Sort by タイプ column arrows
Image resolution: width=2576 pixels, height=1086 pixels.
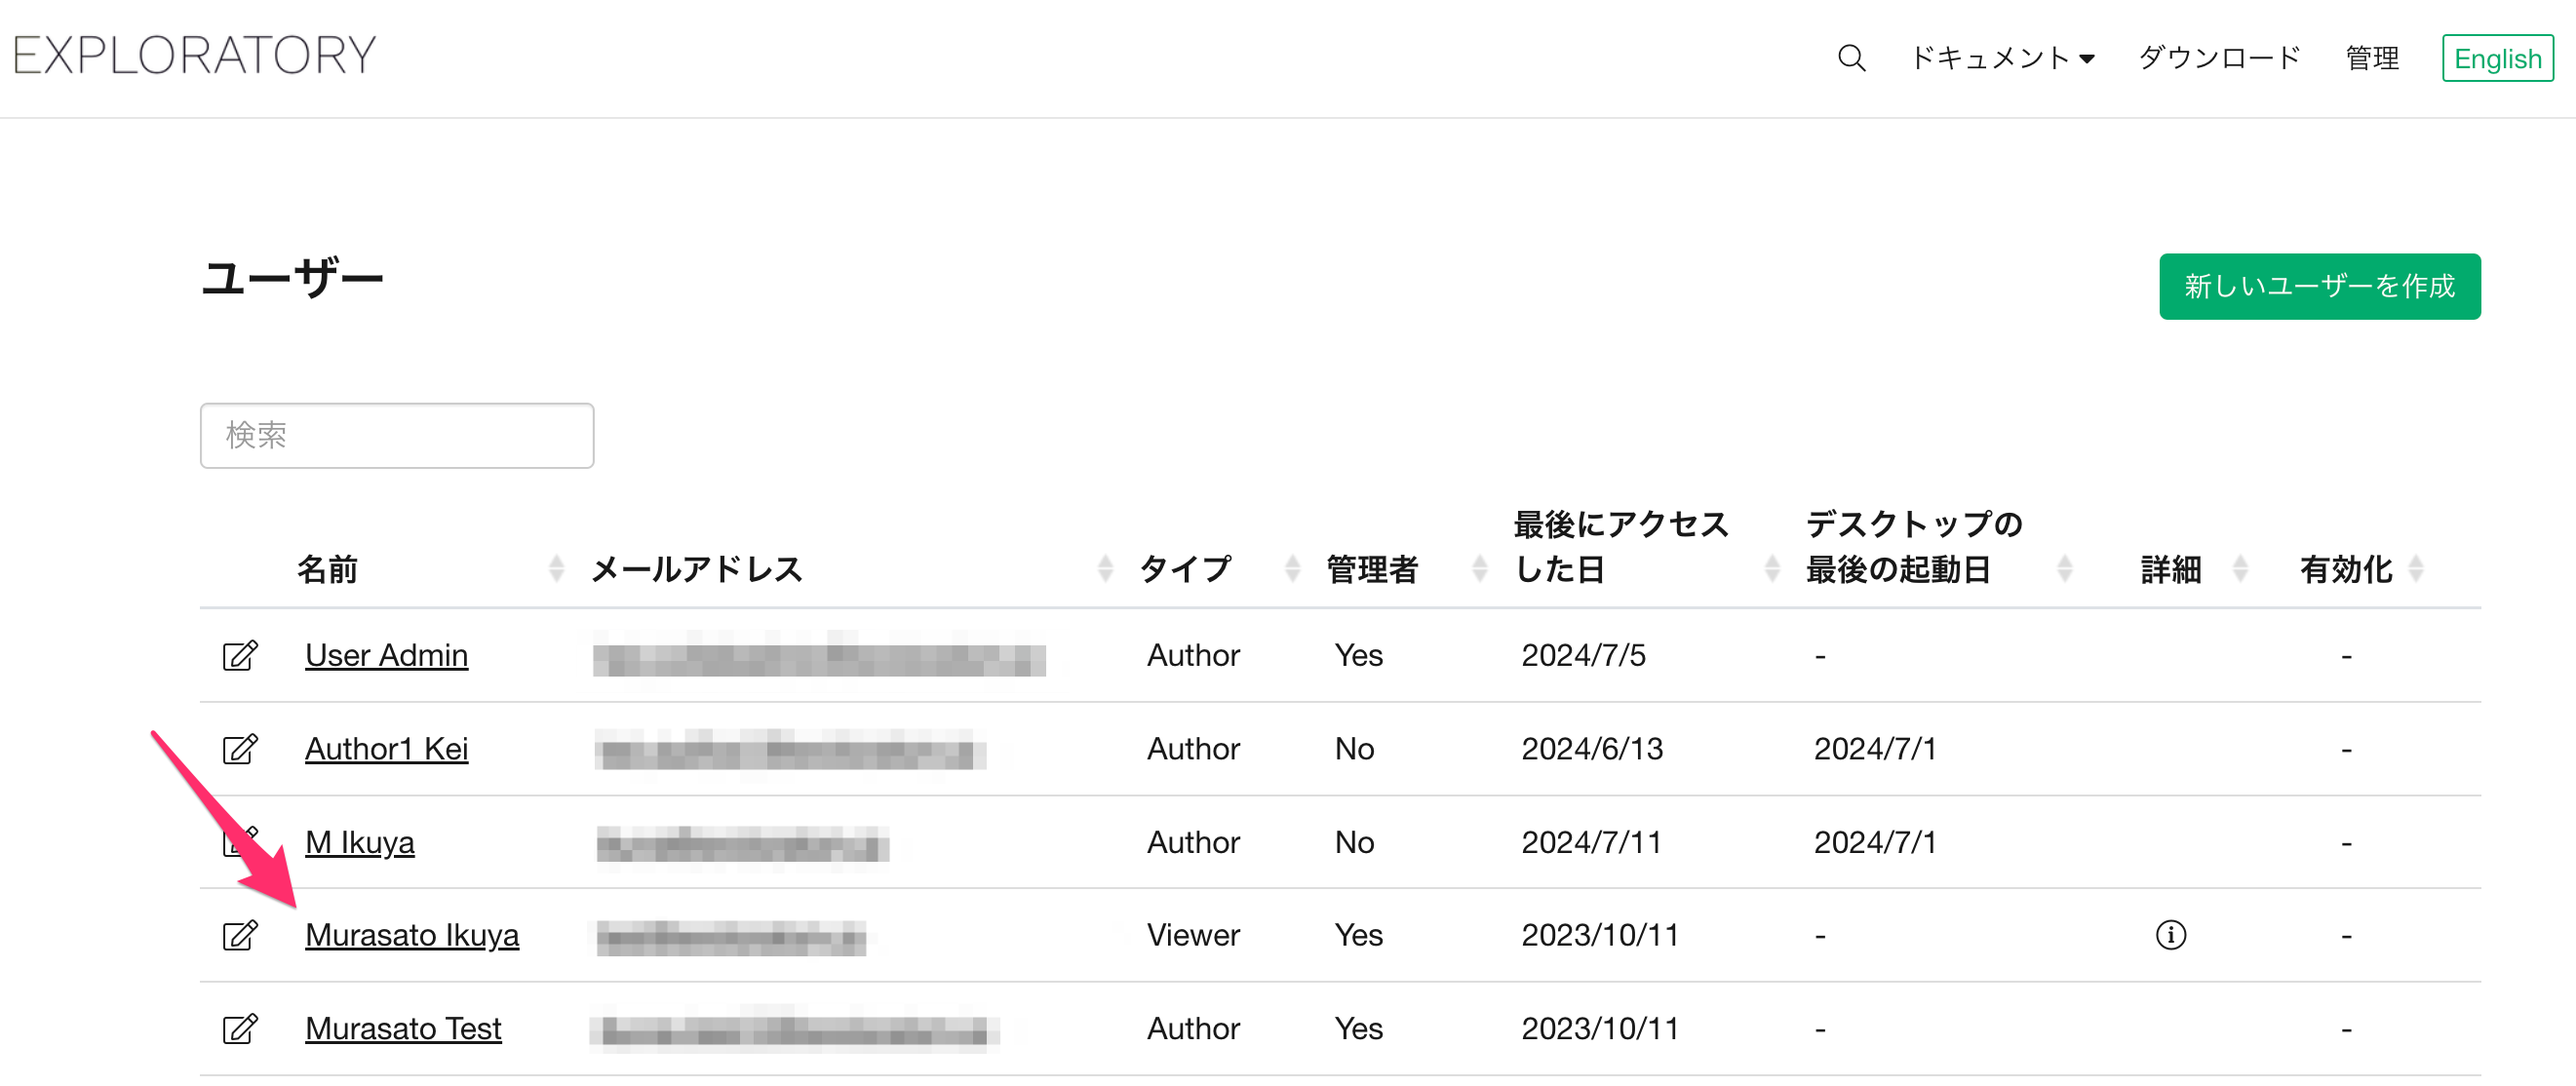pos(1292,569)
